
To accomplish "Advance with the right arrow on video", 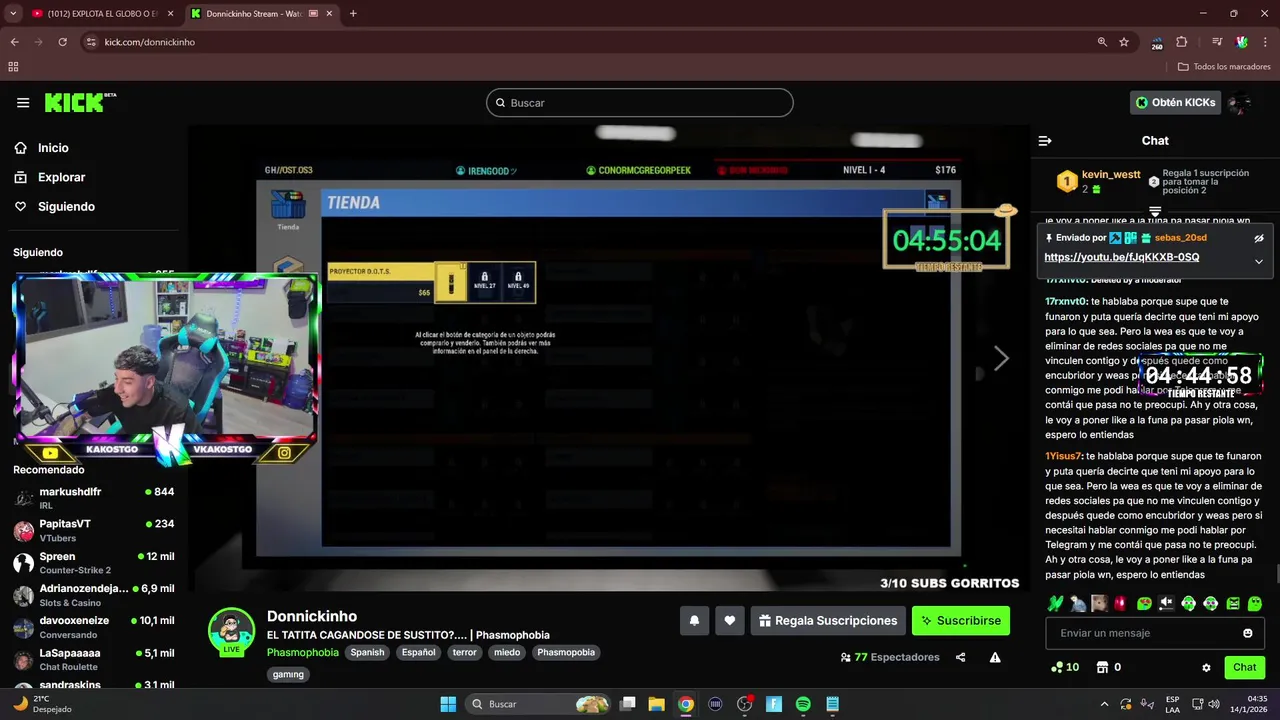I will (1001, 358).
